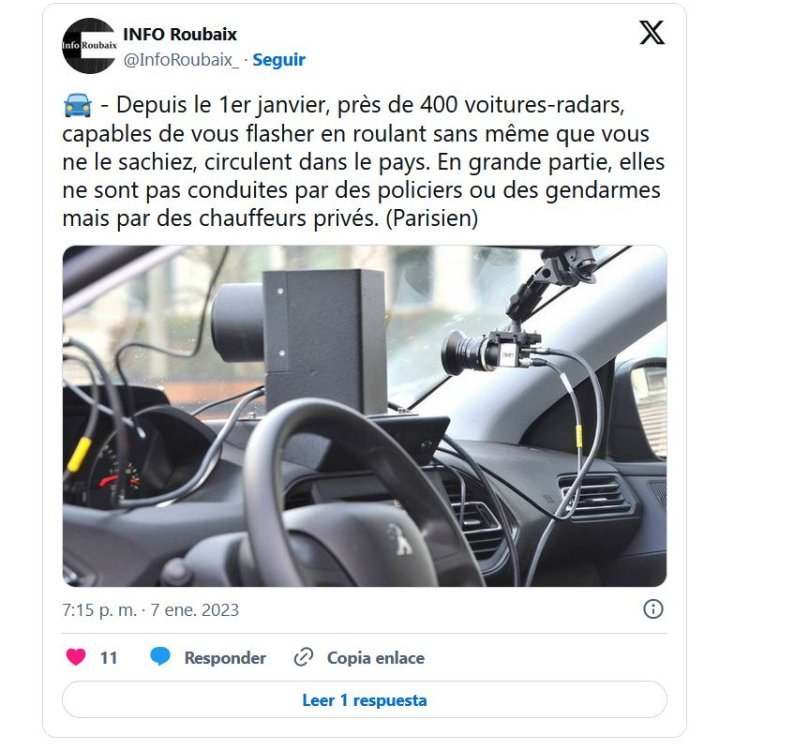Click the blue car emoji starting the tweet
This screenshot has width=809, height=750.
coord(77,105)
